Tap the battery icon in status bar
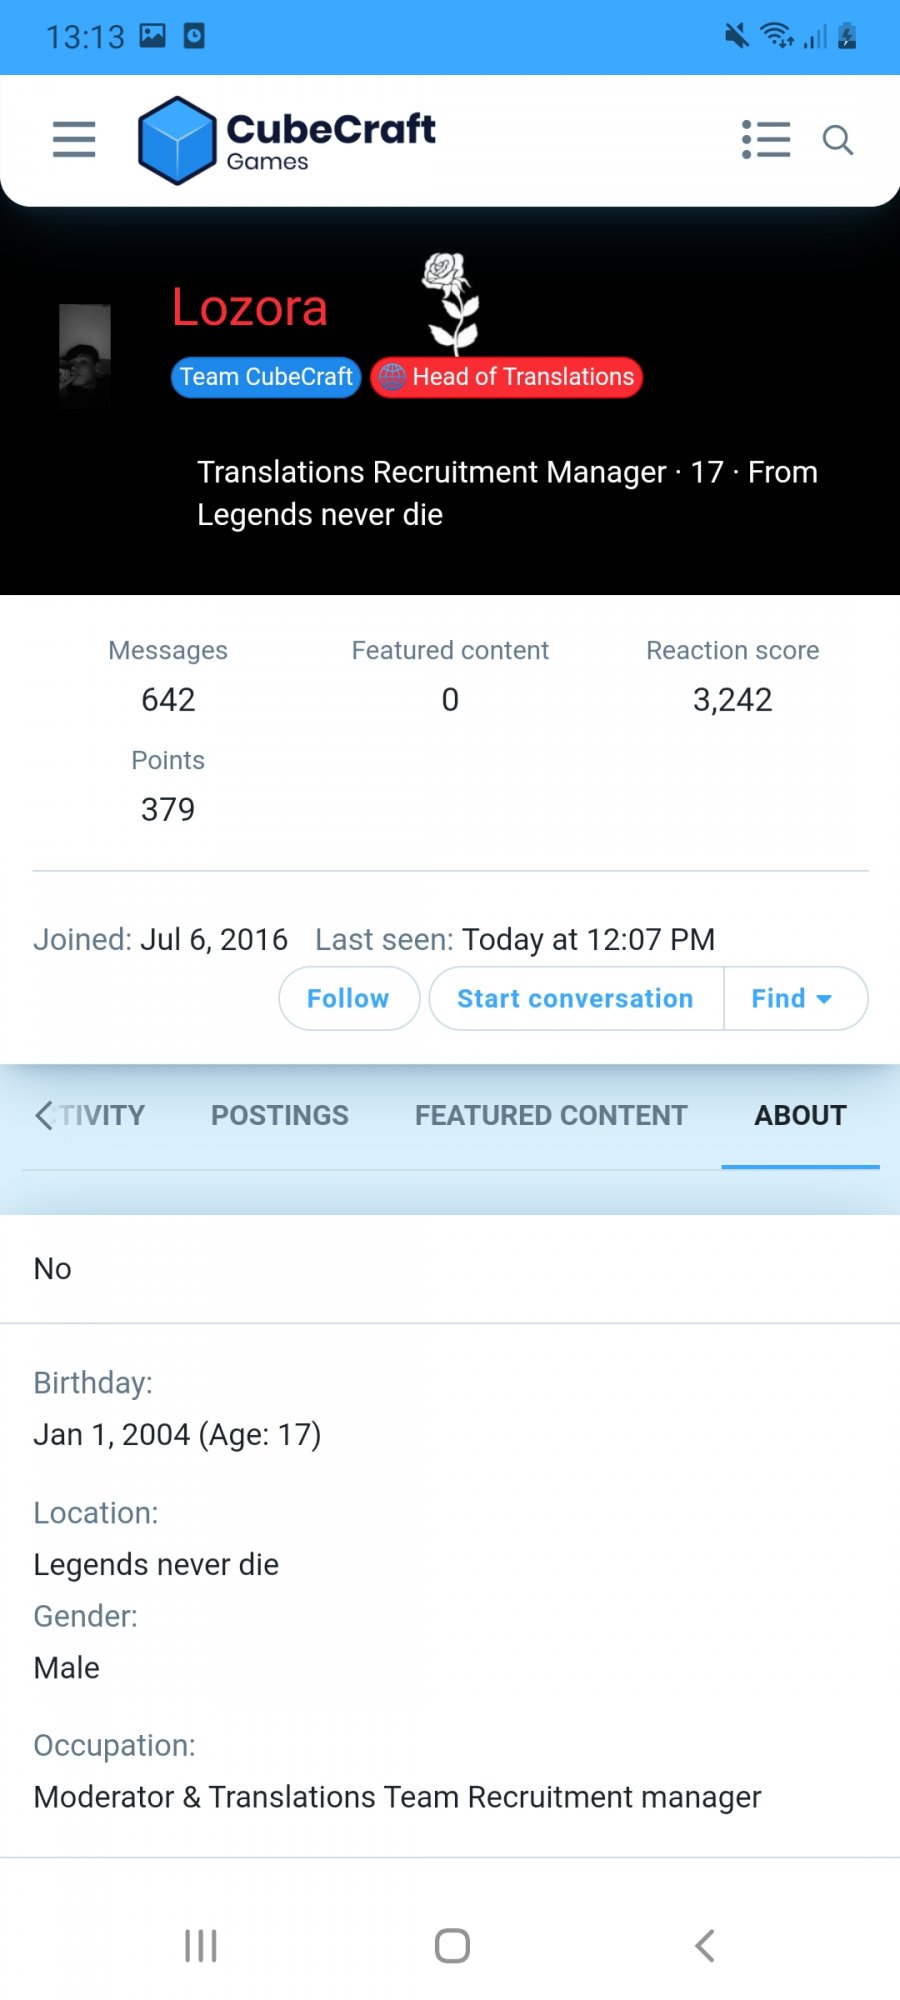900x2000 pixels. [x=848, y=36]
